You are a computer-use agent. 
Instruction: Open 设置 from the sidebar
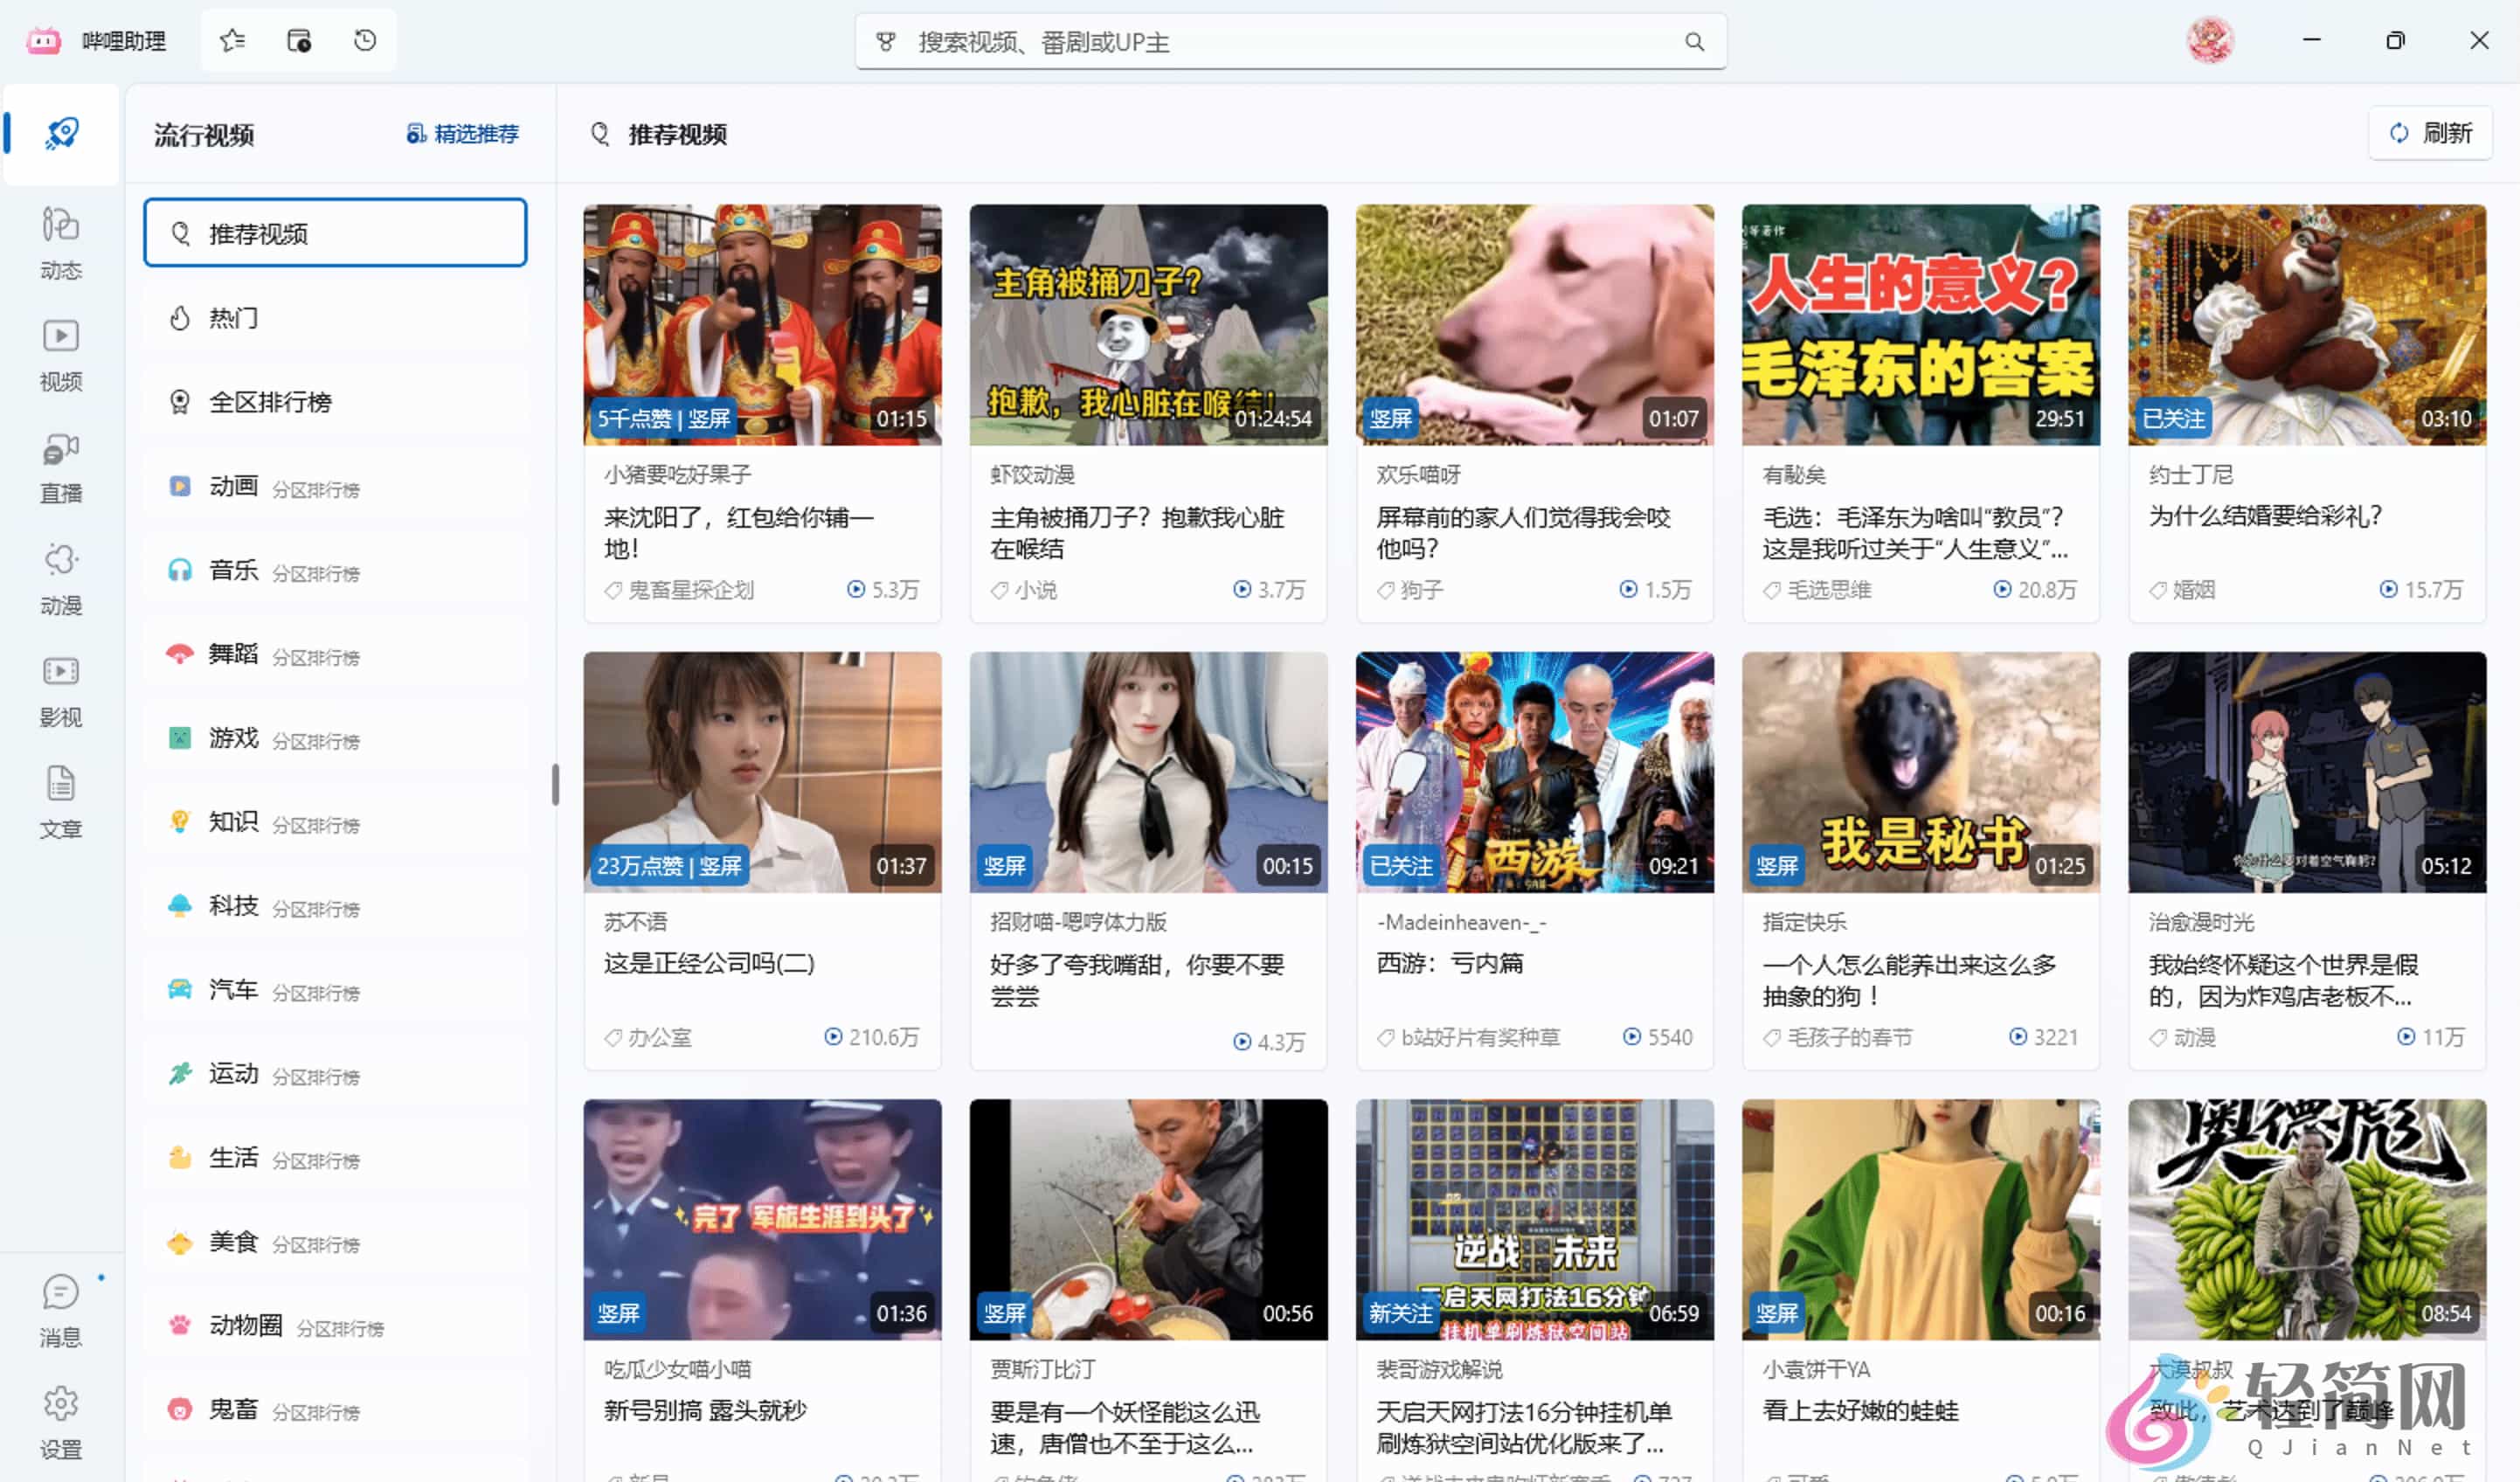[60, 1420]
